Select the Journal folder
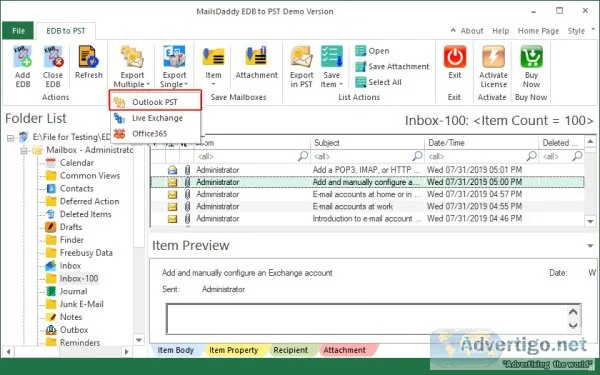600x375 pixels. 73,291
